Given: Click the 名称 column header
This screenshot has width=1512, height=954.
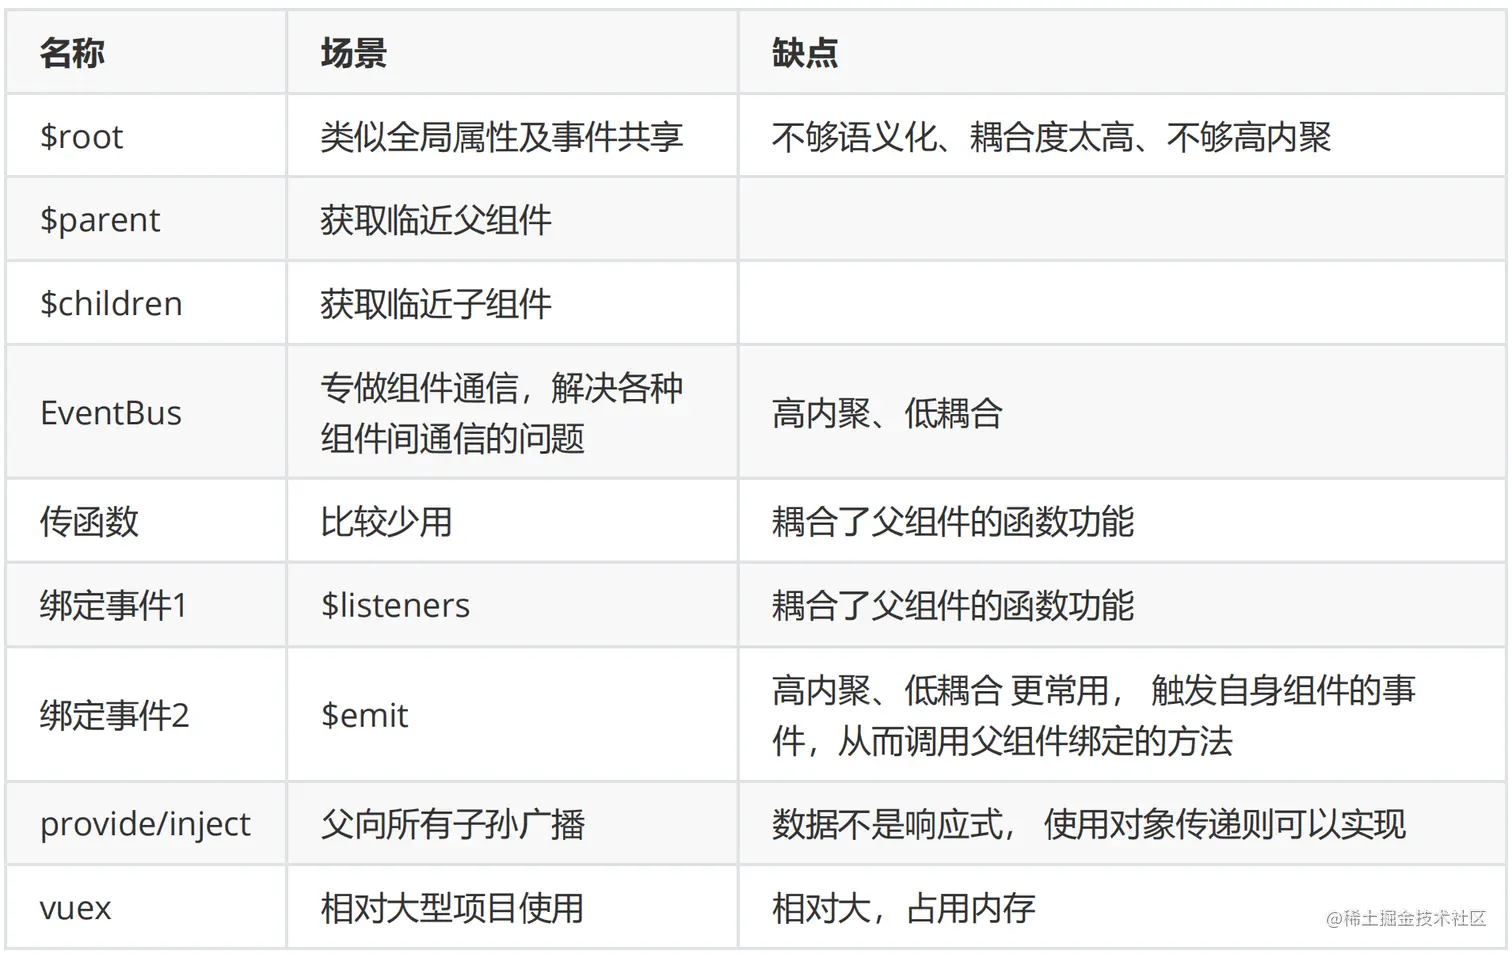Looking at the screenshot, I should (72, 52).
